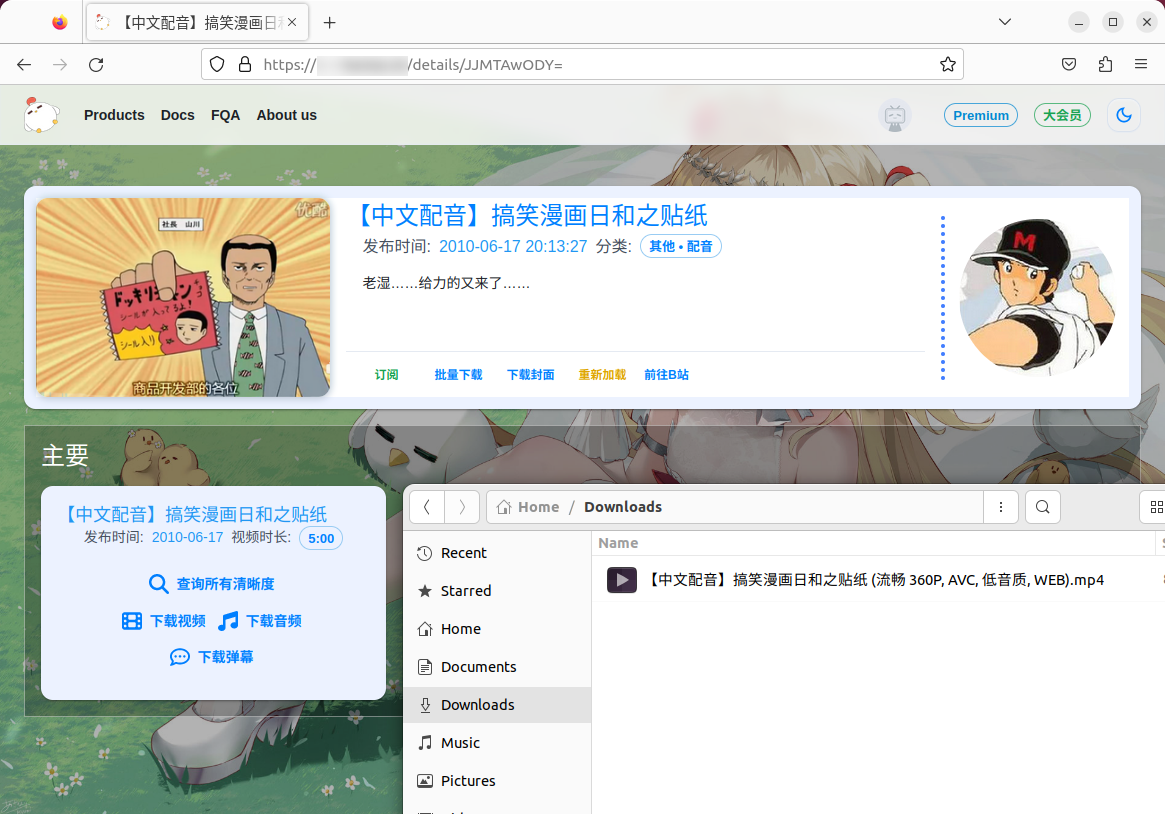The image size is (1165, 814).
Task: Click the Downloads path segment in Files
Action: tap(623, 507)
